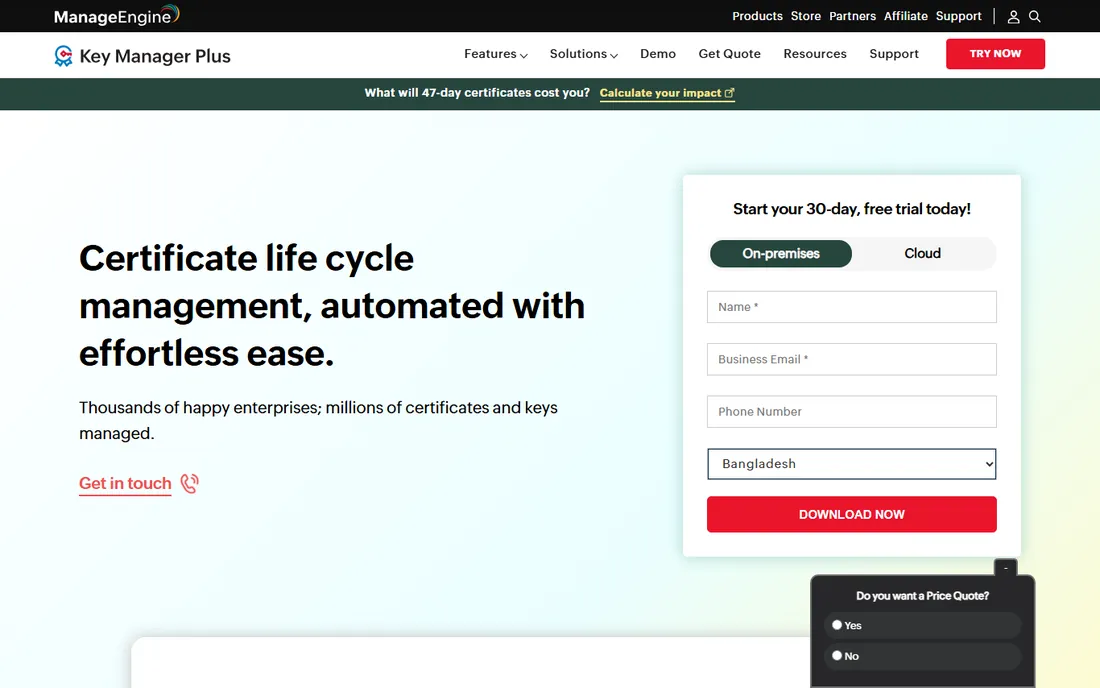Open the Demo menu item
This screenshot has width=1100, height=688.
[657, 54]
